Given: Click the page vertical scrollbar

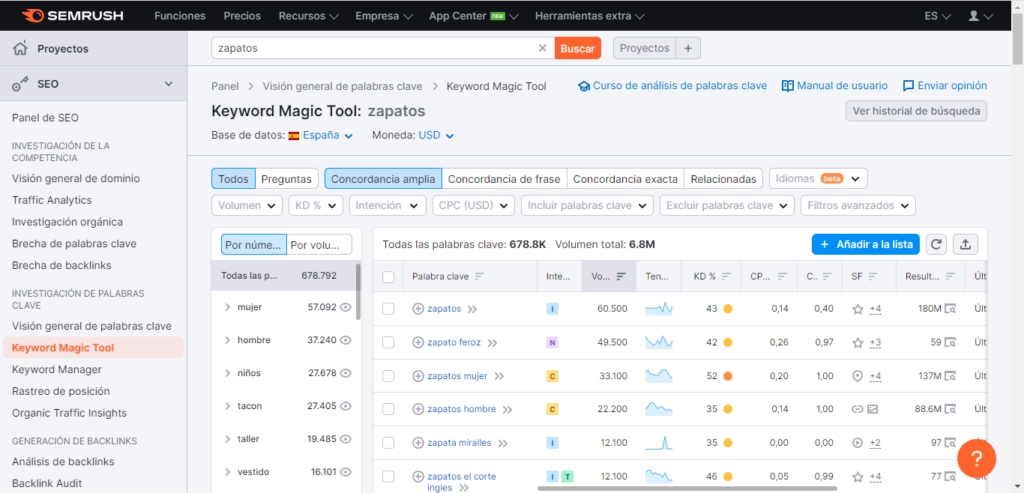Looking at the screenshot, I should click(1018, 40).
